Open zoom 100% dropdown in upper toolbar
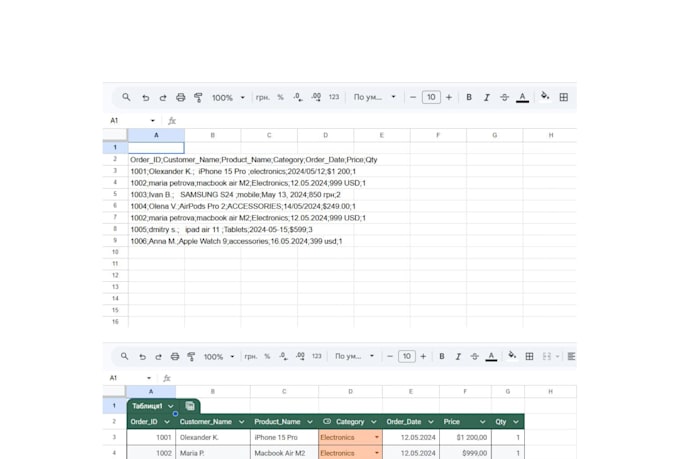The height and width of the screenshot is (459, 680). [x=228, y=98]
